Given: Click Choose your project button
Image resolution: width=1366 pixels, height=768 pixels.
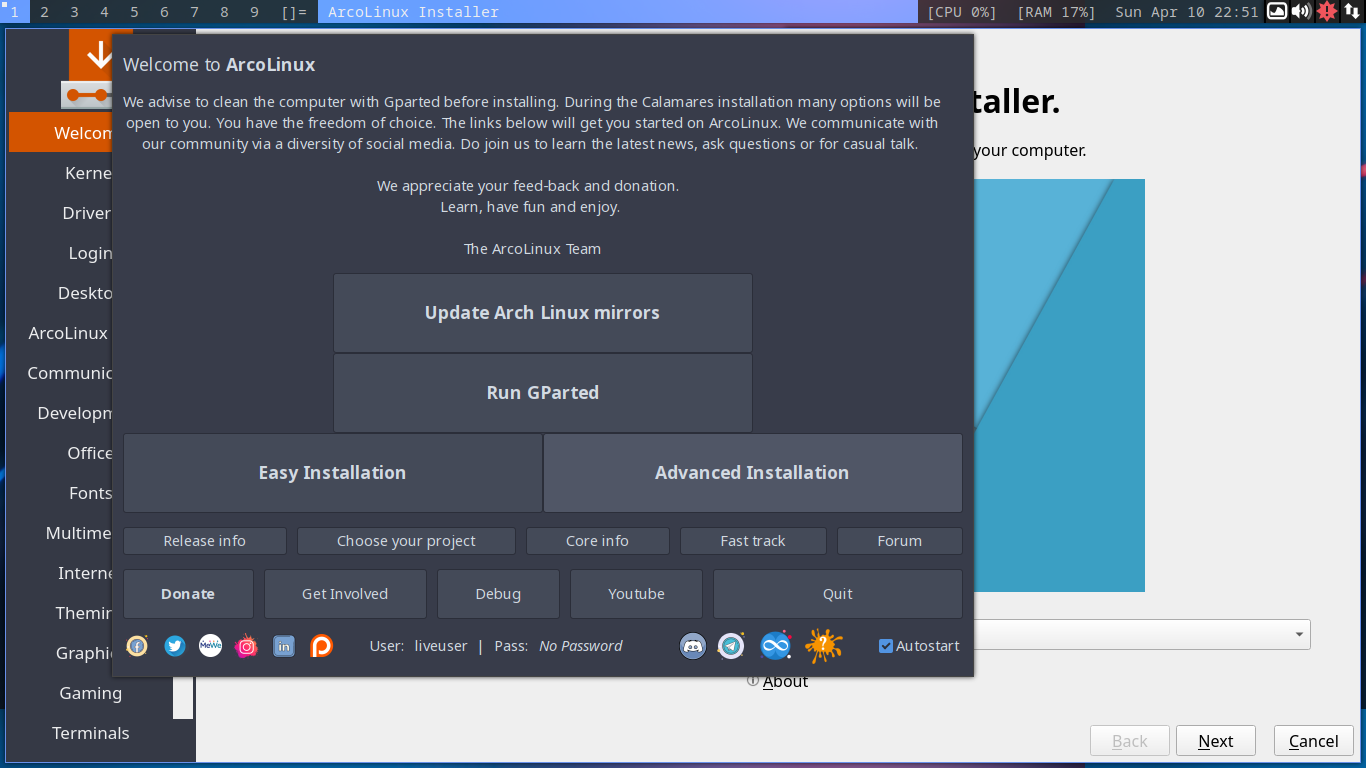Looking at the screenshot, I should (x=406, y=541).
